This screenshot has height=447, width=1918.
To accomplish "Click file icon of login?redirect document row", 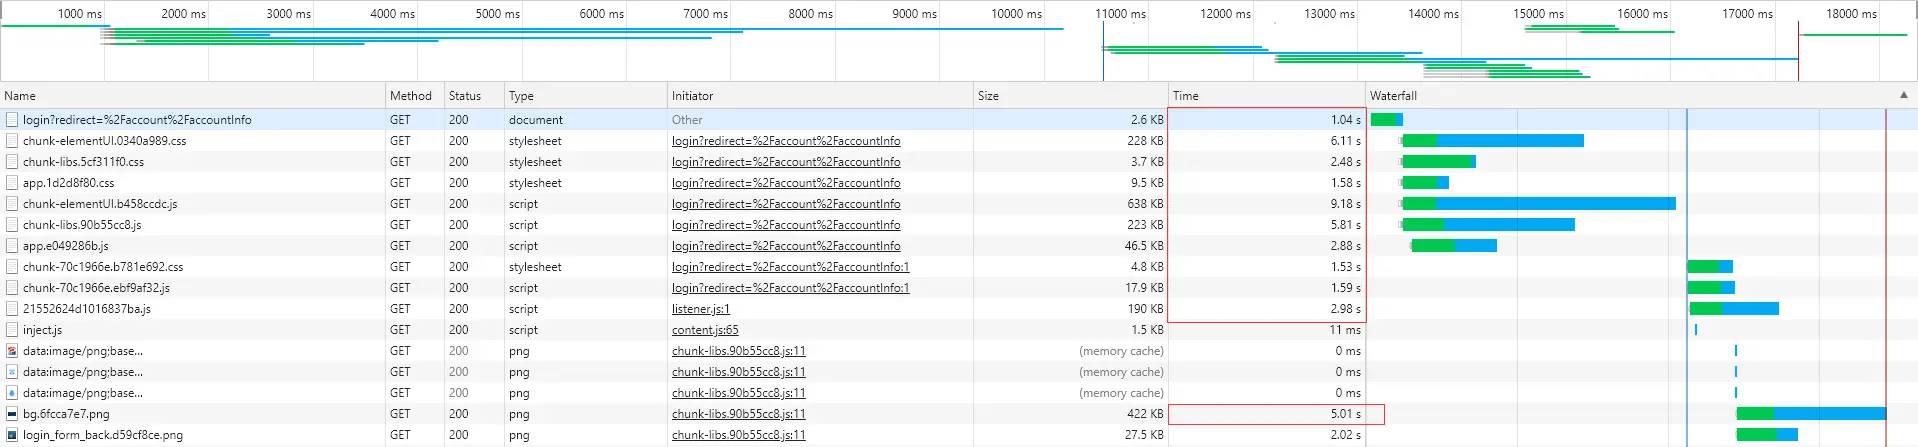I will coord(12,119).
